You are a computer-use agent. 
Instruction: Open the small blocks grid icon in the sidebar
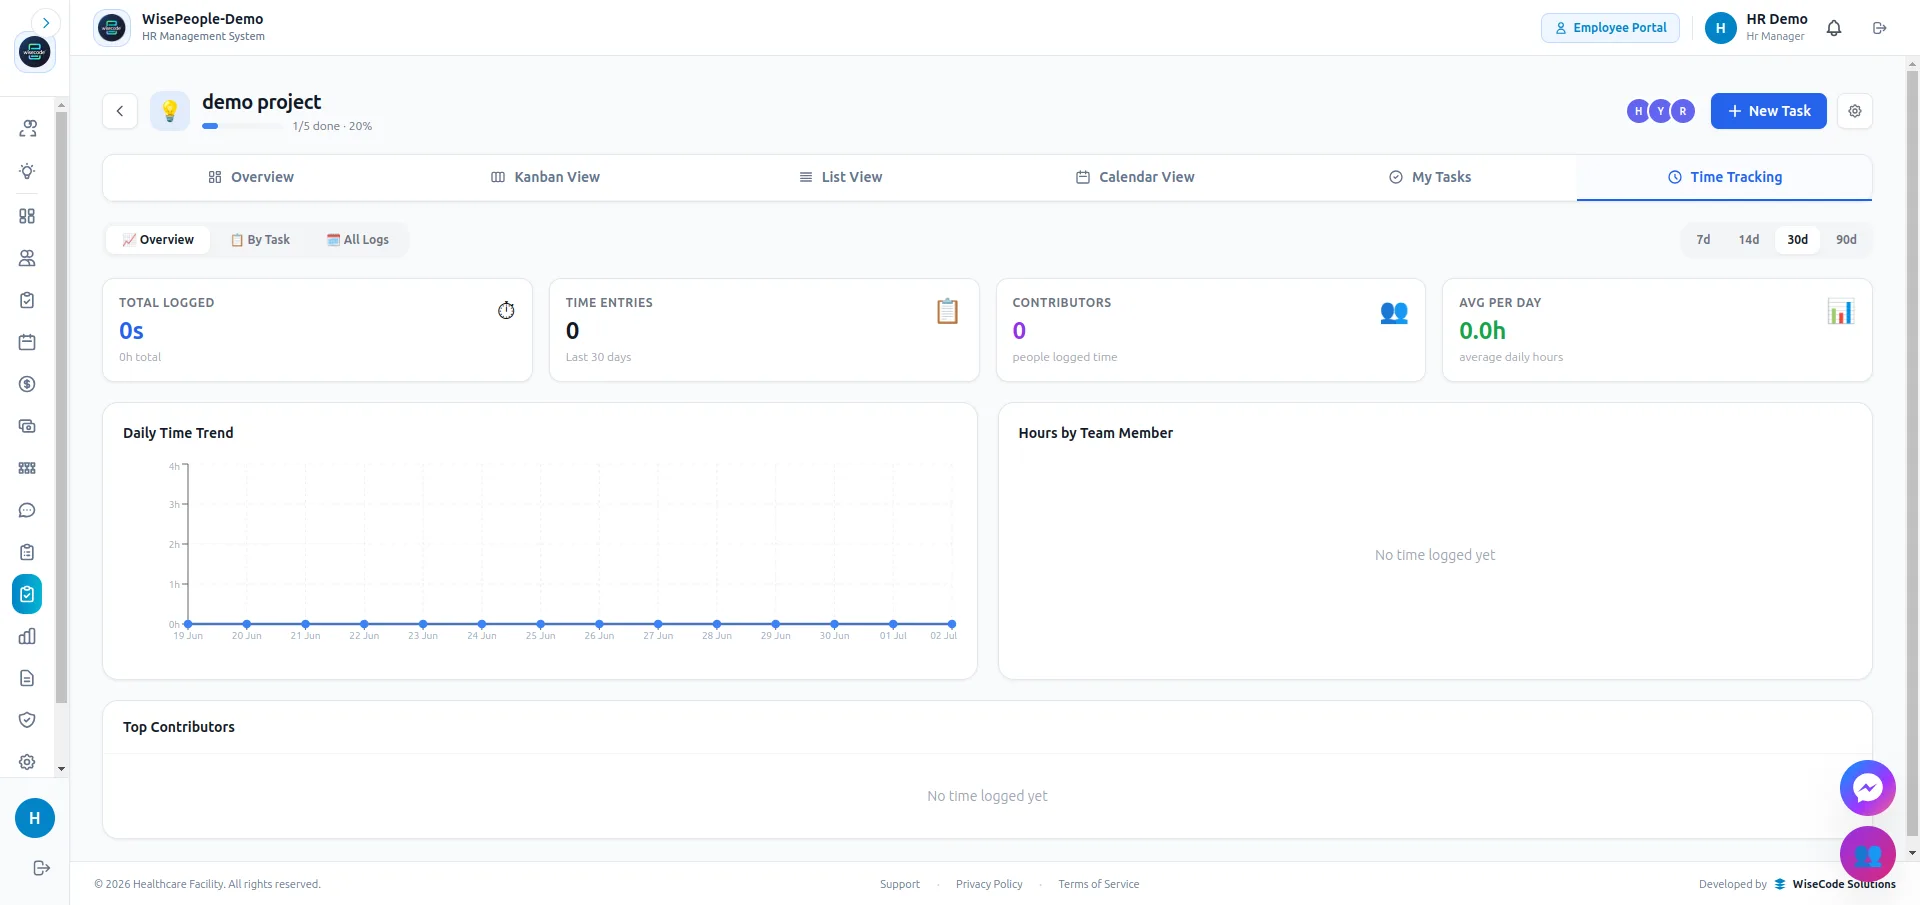[x=27, y=468]
